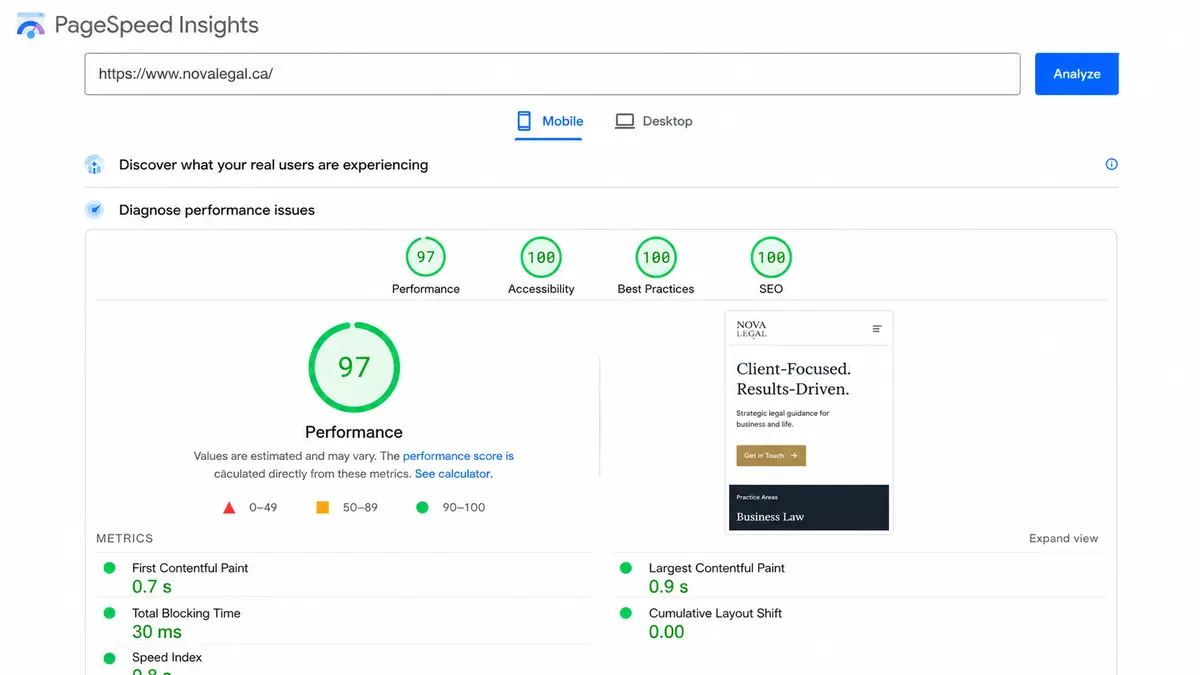The width and height of the screenshot is (1200, 675).
Task: Click the 0.00 layout shift value
Action: click(x=667, y=632)
